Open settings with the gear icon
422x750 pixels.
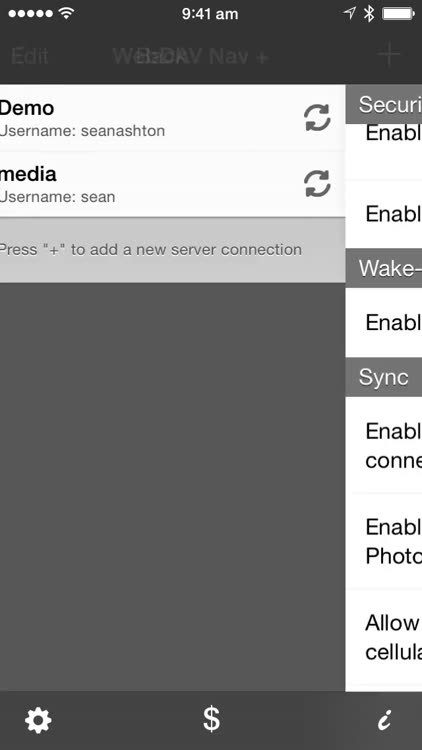tap(38, 720)
